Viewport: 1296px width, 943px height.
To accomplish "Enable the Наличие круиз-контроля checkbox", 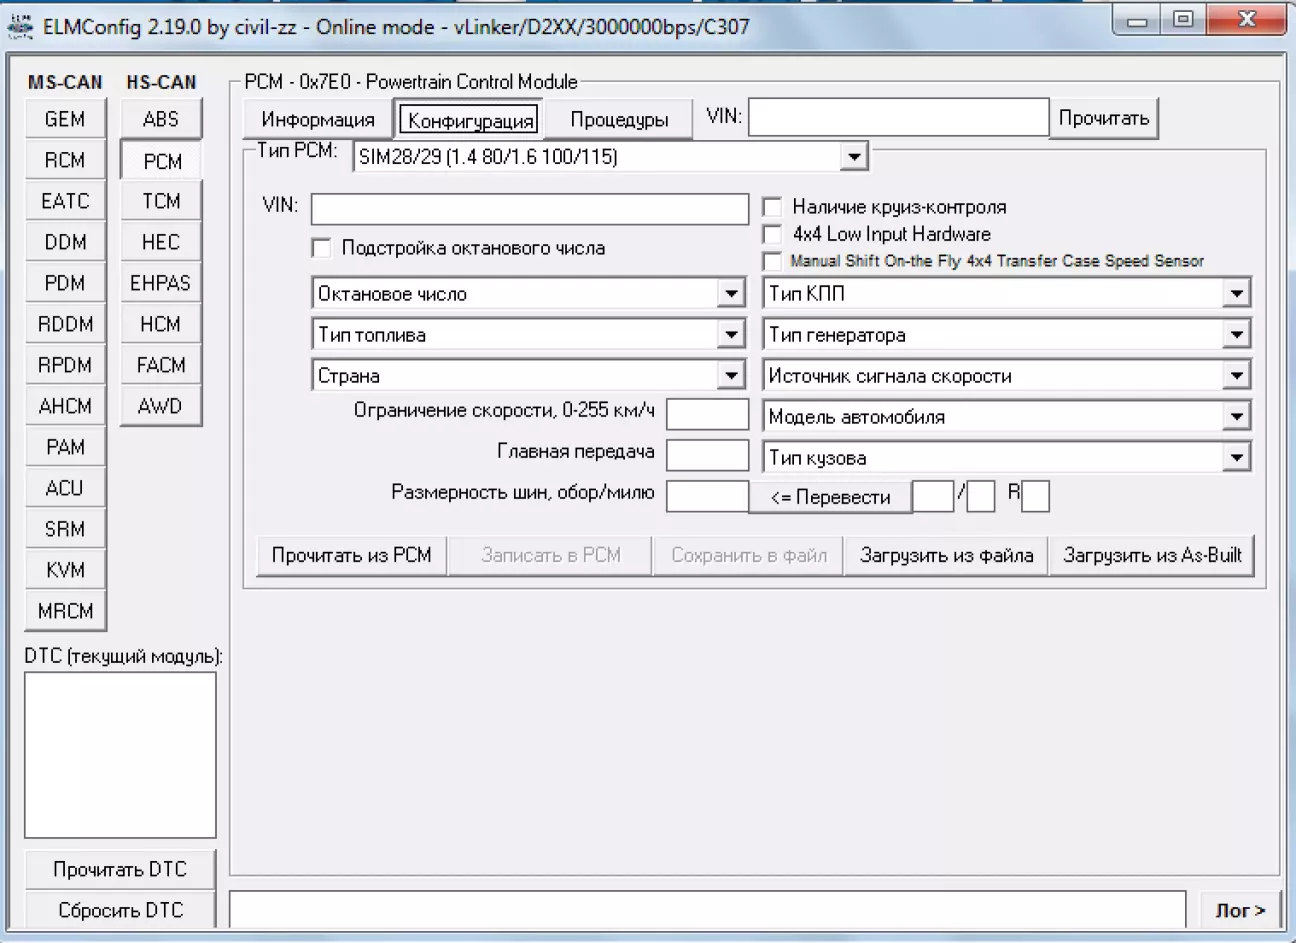I will (x=772, y=207).
